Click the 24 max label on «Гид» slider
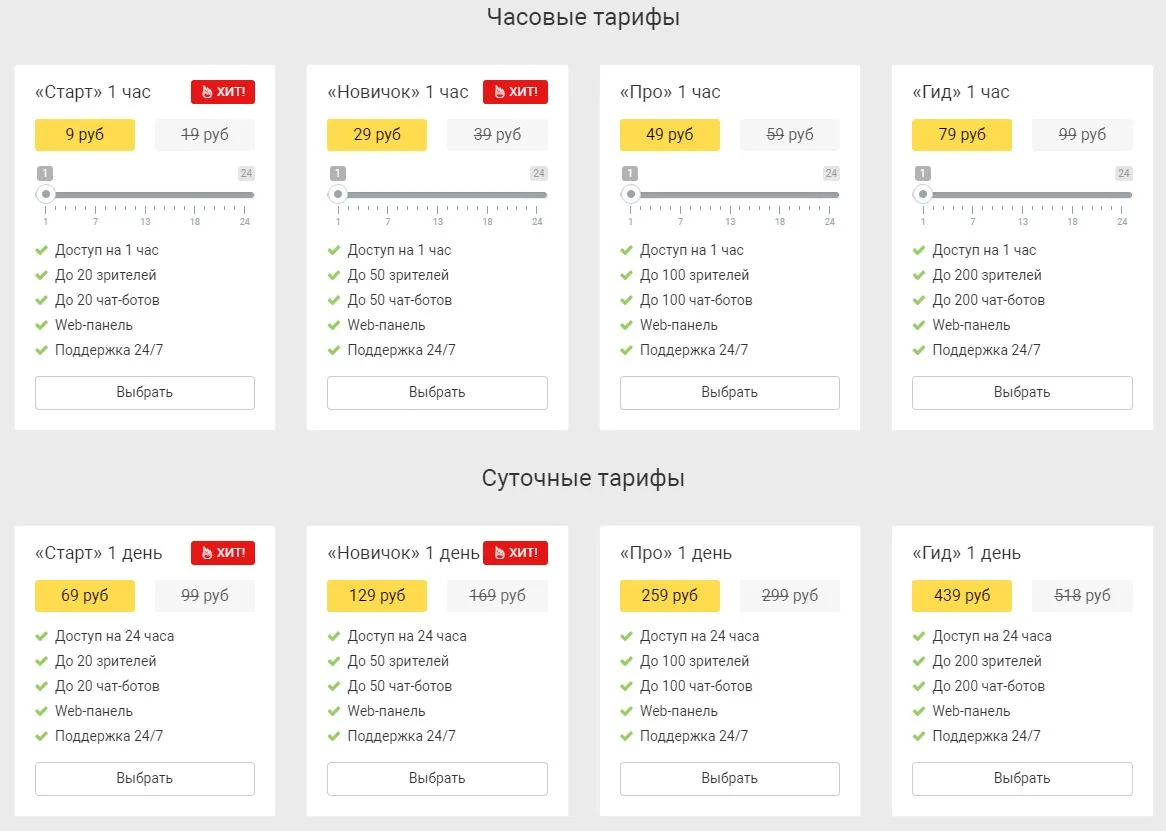 click(x=1123, y=173)
